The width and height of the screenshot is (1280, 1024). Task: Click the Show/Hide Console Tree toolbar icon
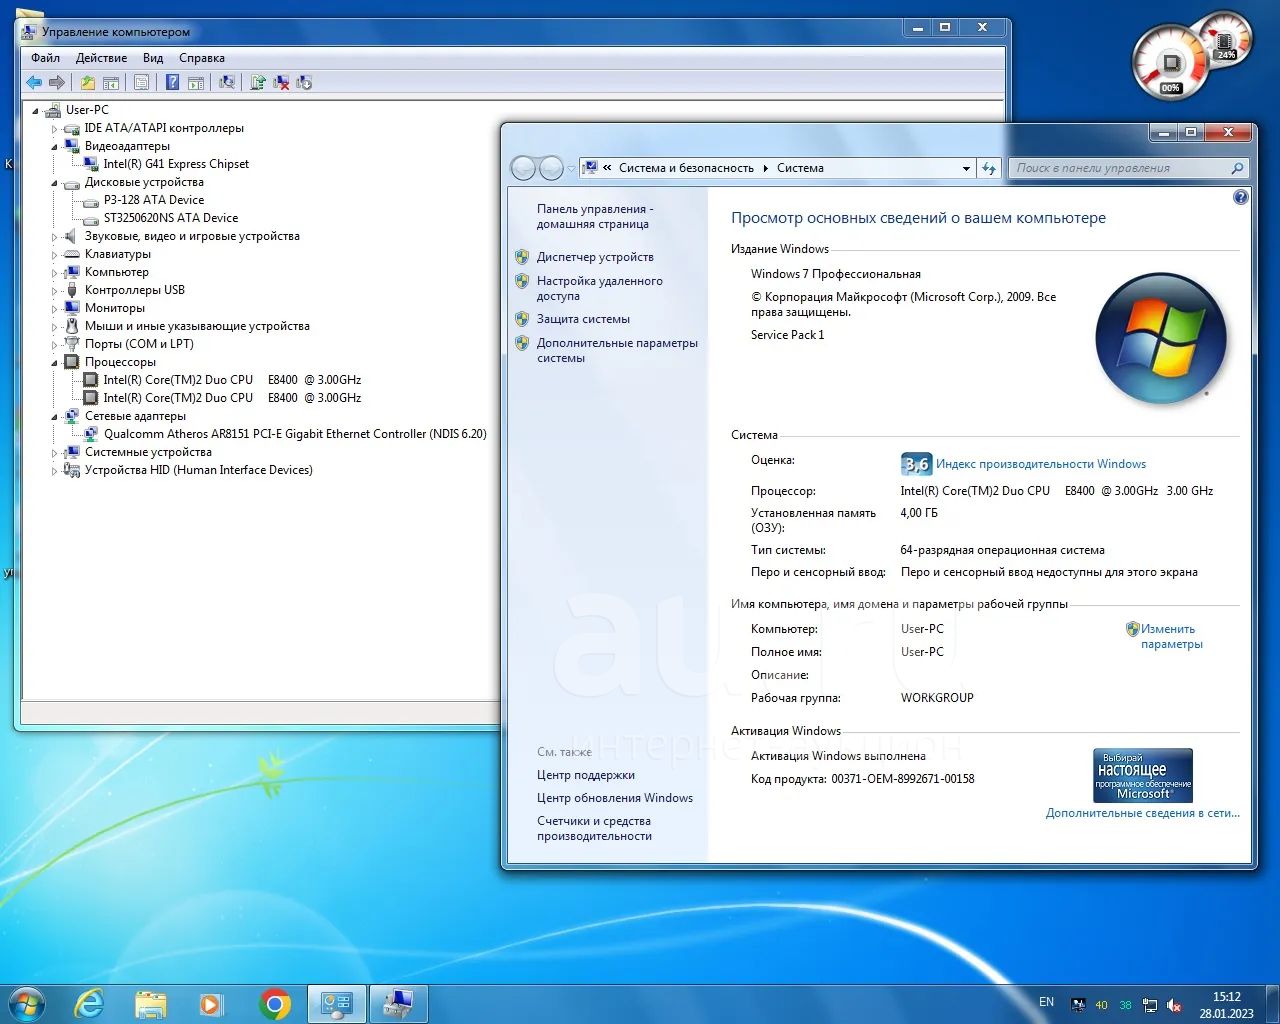(111, 83)
